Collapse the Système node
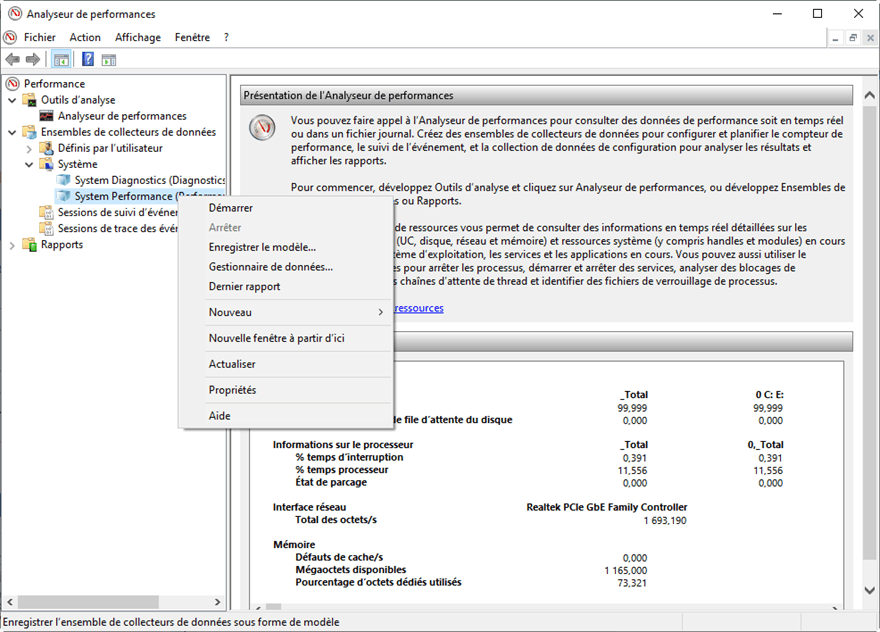880x632 pixels. (29, 164)
